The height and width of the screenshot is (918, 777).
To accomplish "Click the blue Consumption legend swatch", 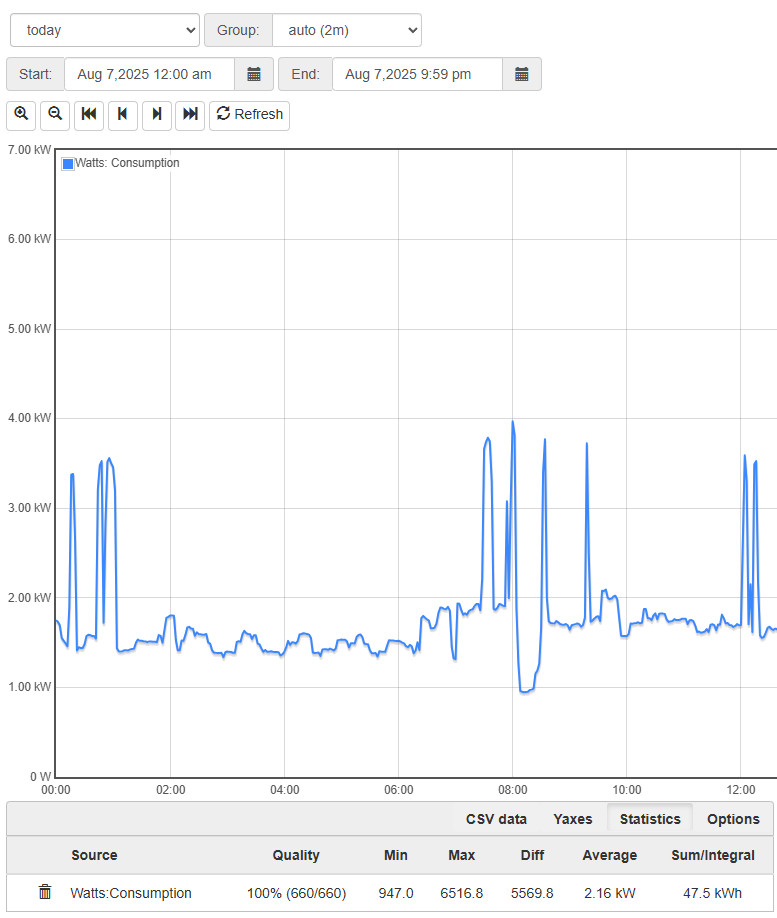I will coord(68,164).
